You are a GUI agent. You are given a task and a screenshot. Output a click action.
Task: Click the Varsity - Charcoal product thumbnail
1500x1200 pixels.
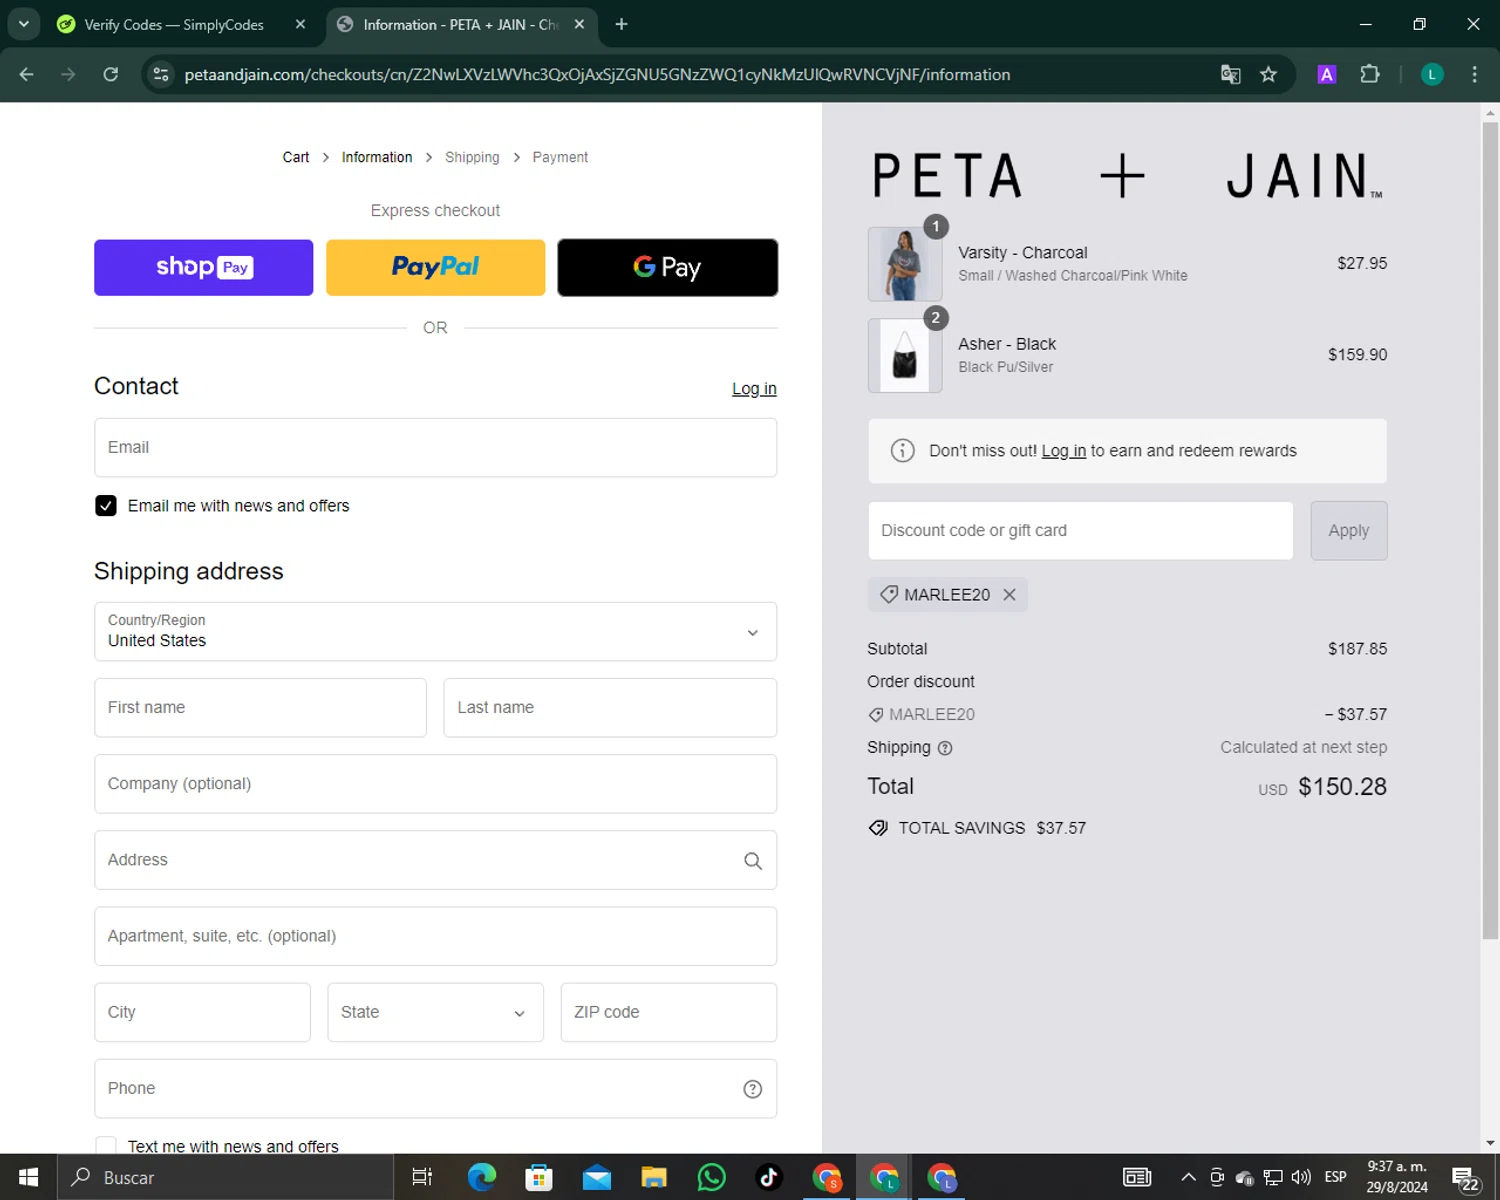point(904,264)
